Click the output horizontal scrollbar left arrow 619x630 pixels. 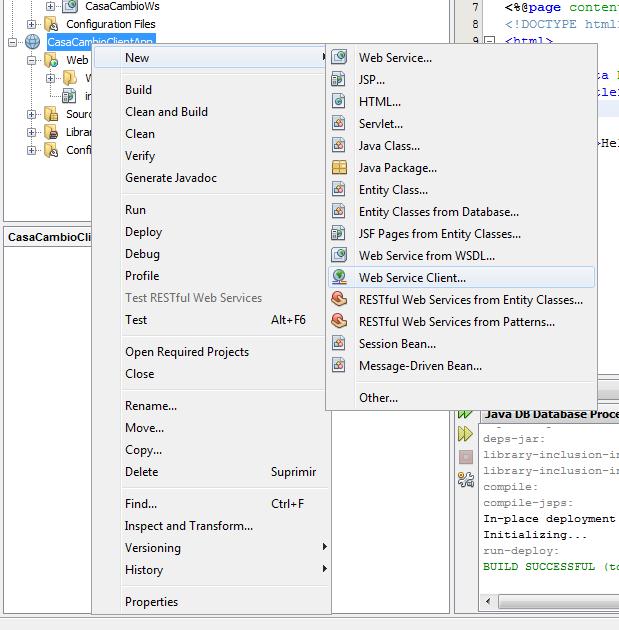tap(488, 601)
